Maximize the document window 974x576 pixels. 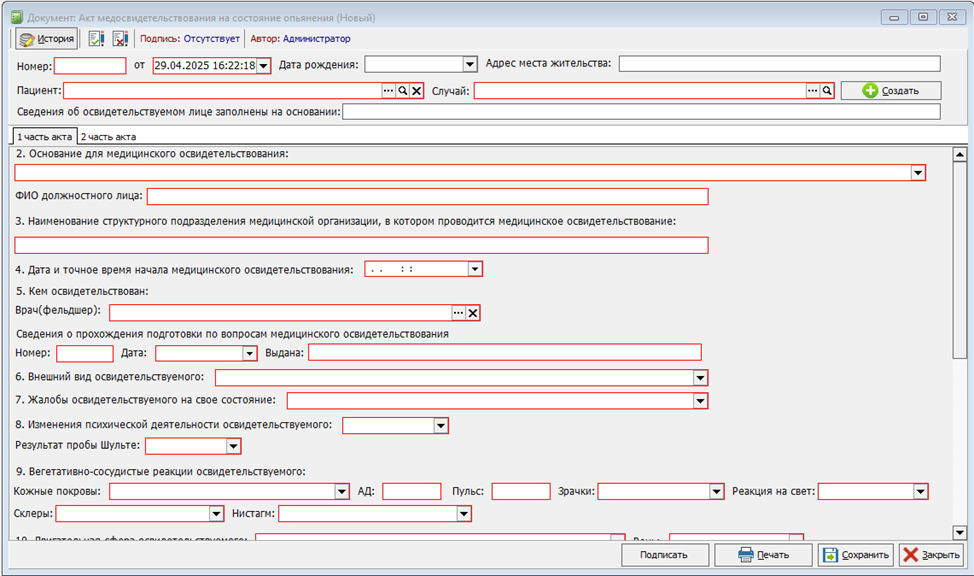[x=923, y=17]
